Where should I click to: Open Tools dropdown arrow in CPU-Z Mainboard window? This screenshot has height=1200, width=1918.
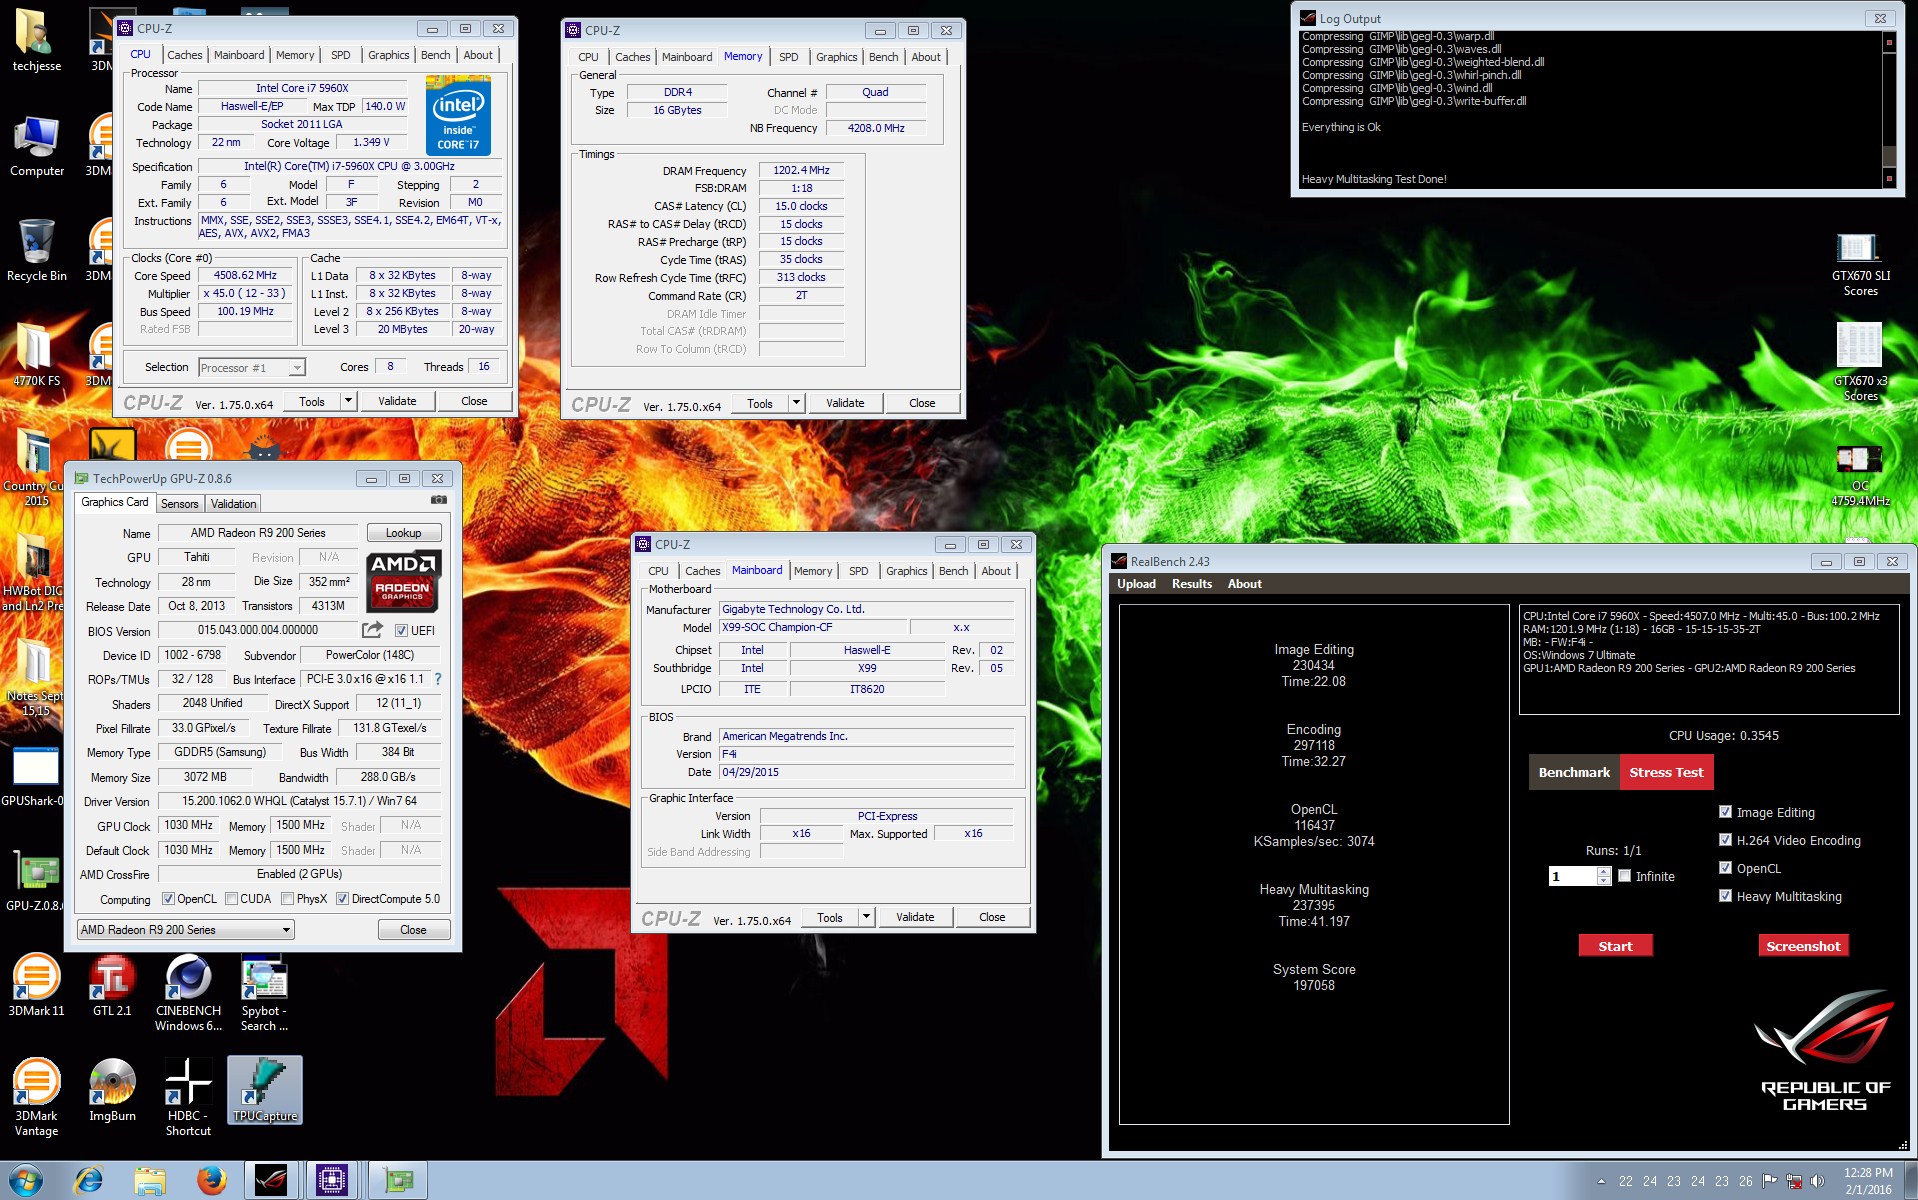pos(866,917)
